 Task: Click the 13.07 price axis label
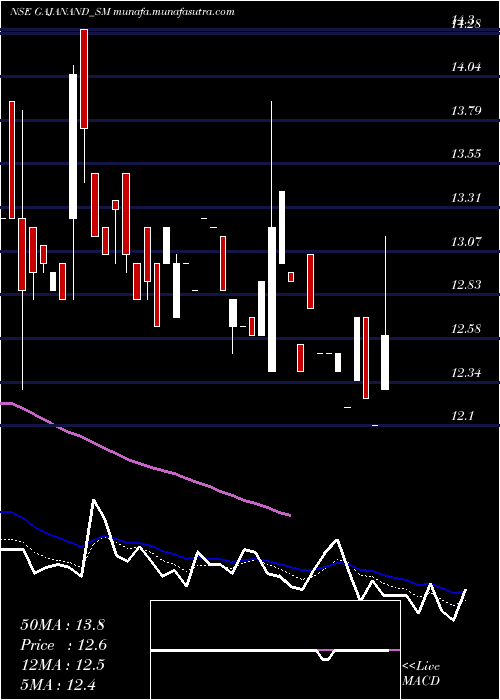[x=466, y=242]
